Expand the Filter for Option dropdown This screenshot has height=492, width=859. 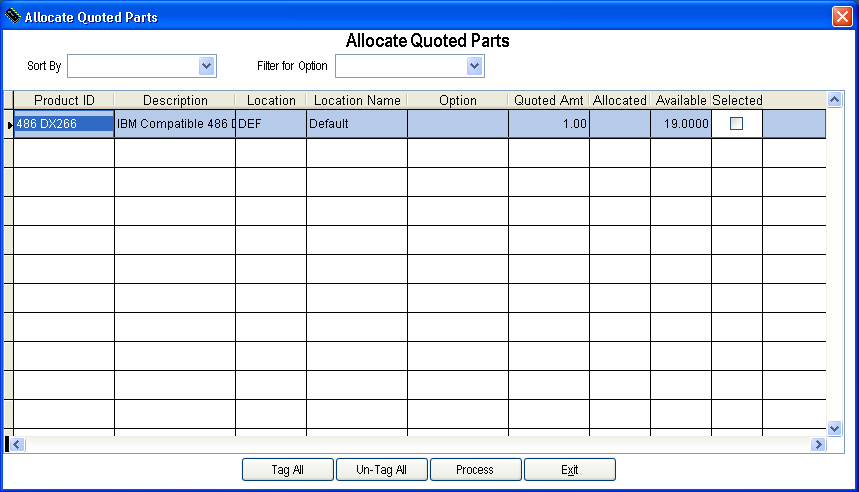click(475, 66)
